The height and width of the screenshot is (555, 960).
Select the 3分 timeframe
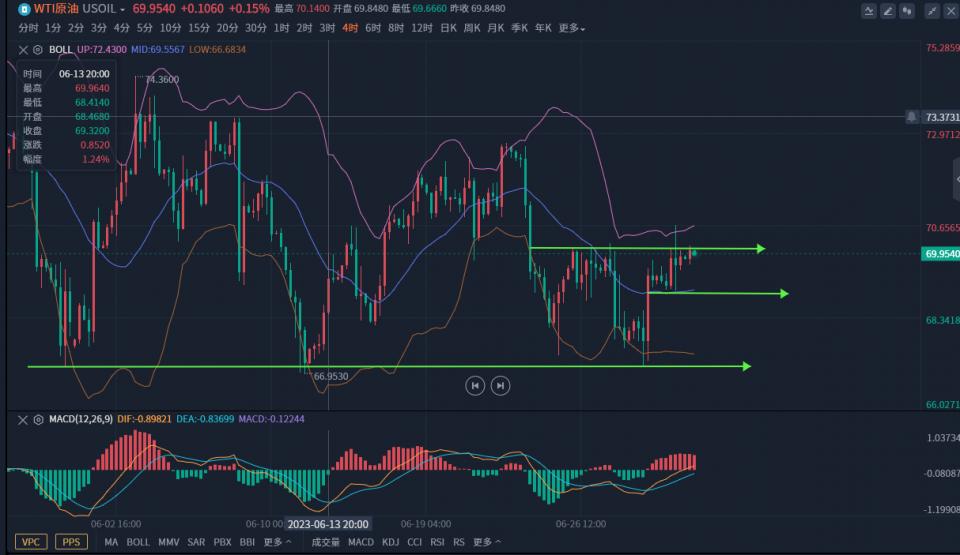[99, 28]
